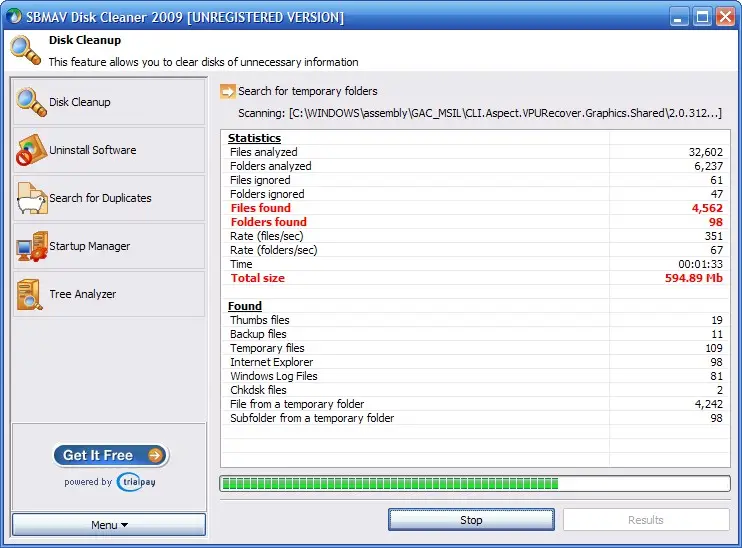The image size is (742, 548).
Task: Select the red Files found row
Action: point(475,208)
